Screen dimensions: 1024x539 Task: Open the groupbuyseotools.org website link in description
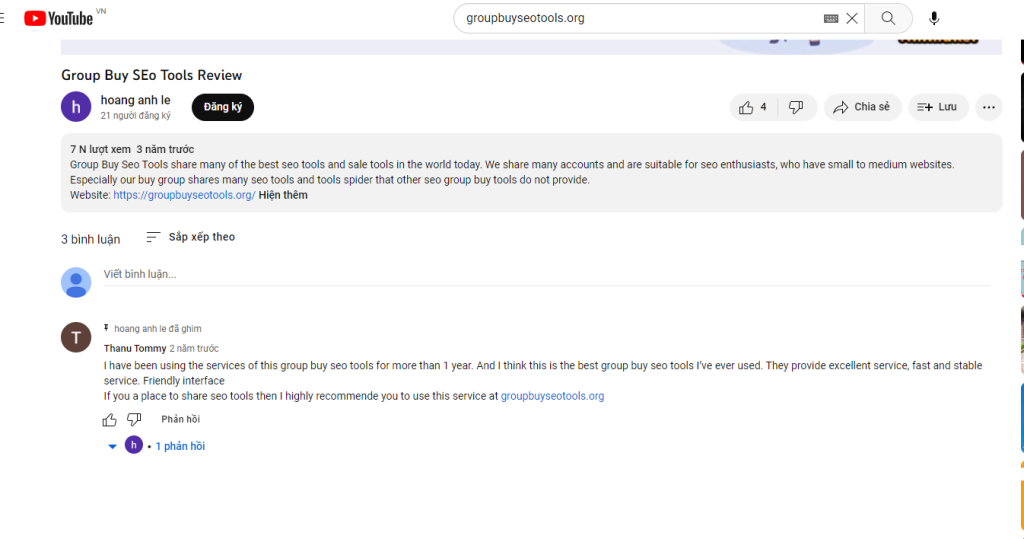click(184, 195)
